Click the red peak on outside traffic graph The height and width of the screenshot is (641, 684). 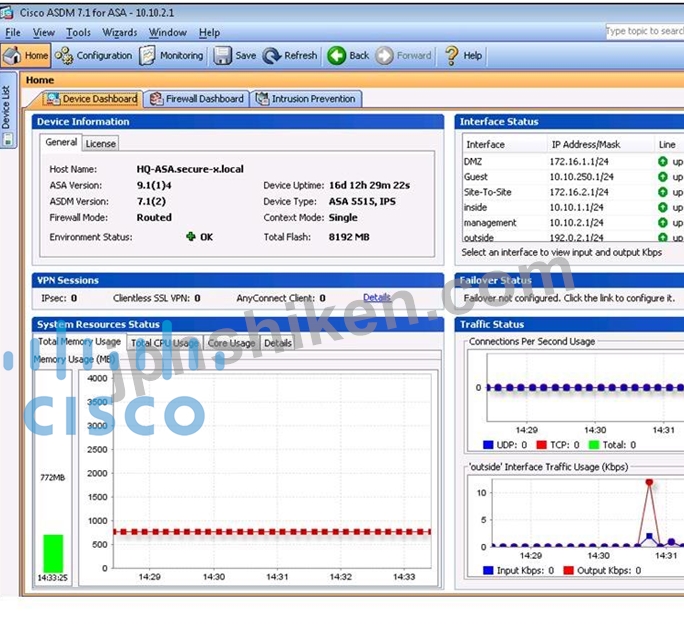649,482
